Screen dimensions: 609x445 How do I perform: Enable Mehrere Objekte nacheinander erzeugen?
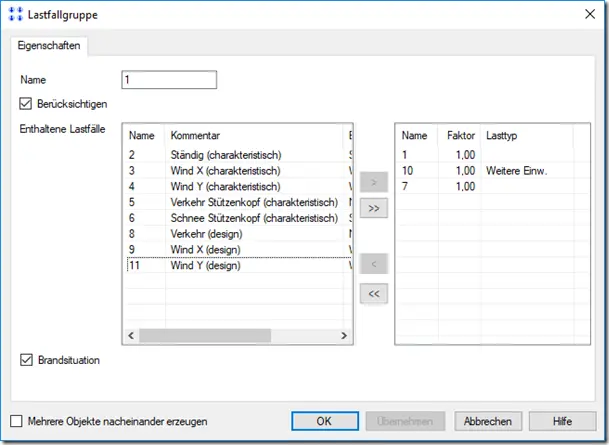pos(16,421)
